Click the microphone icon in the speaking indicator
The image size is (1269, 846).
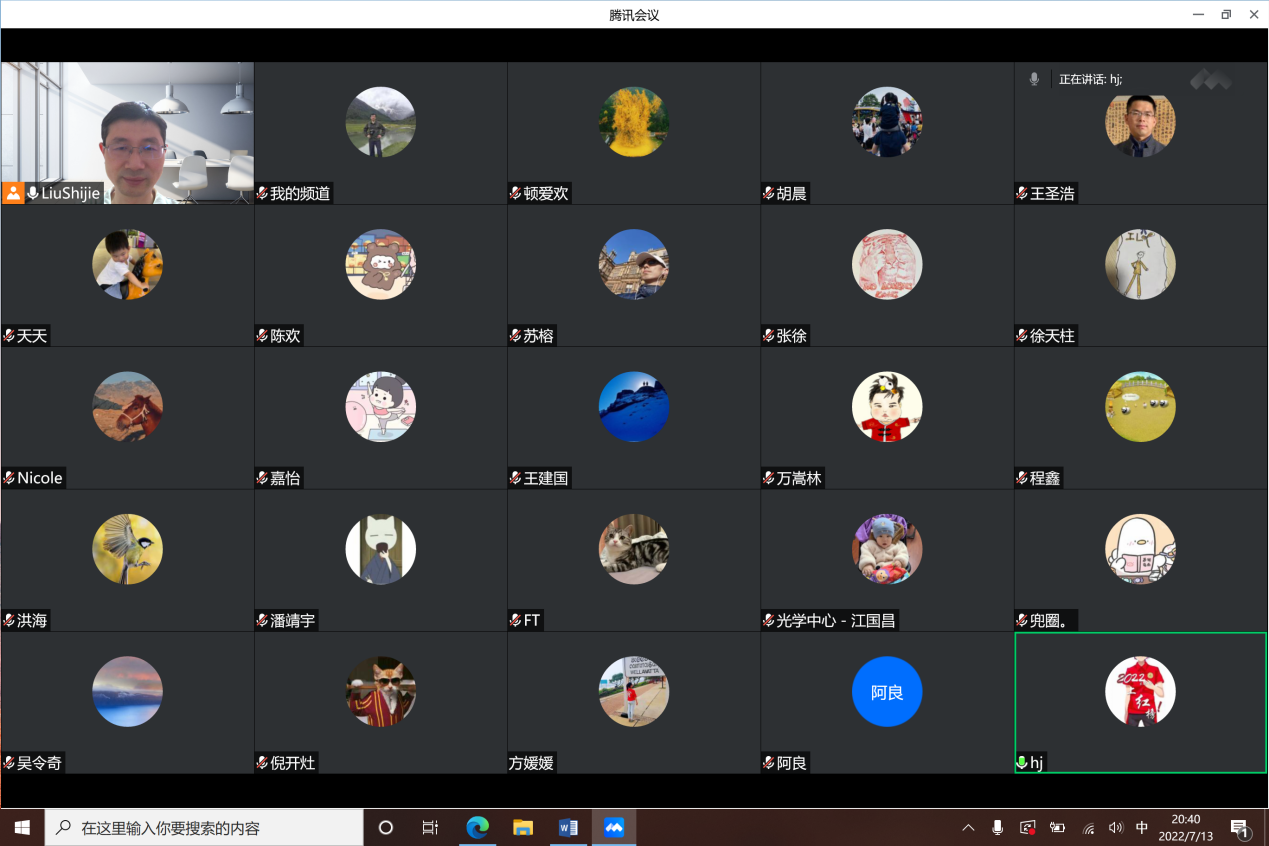1034,79
